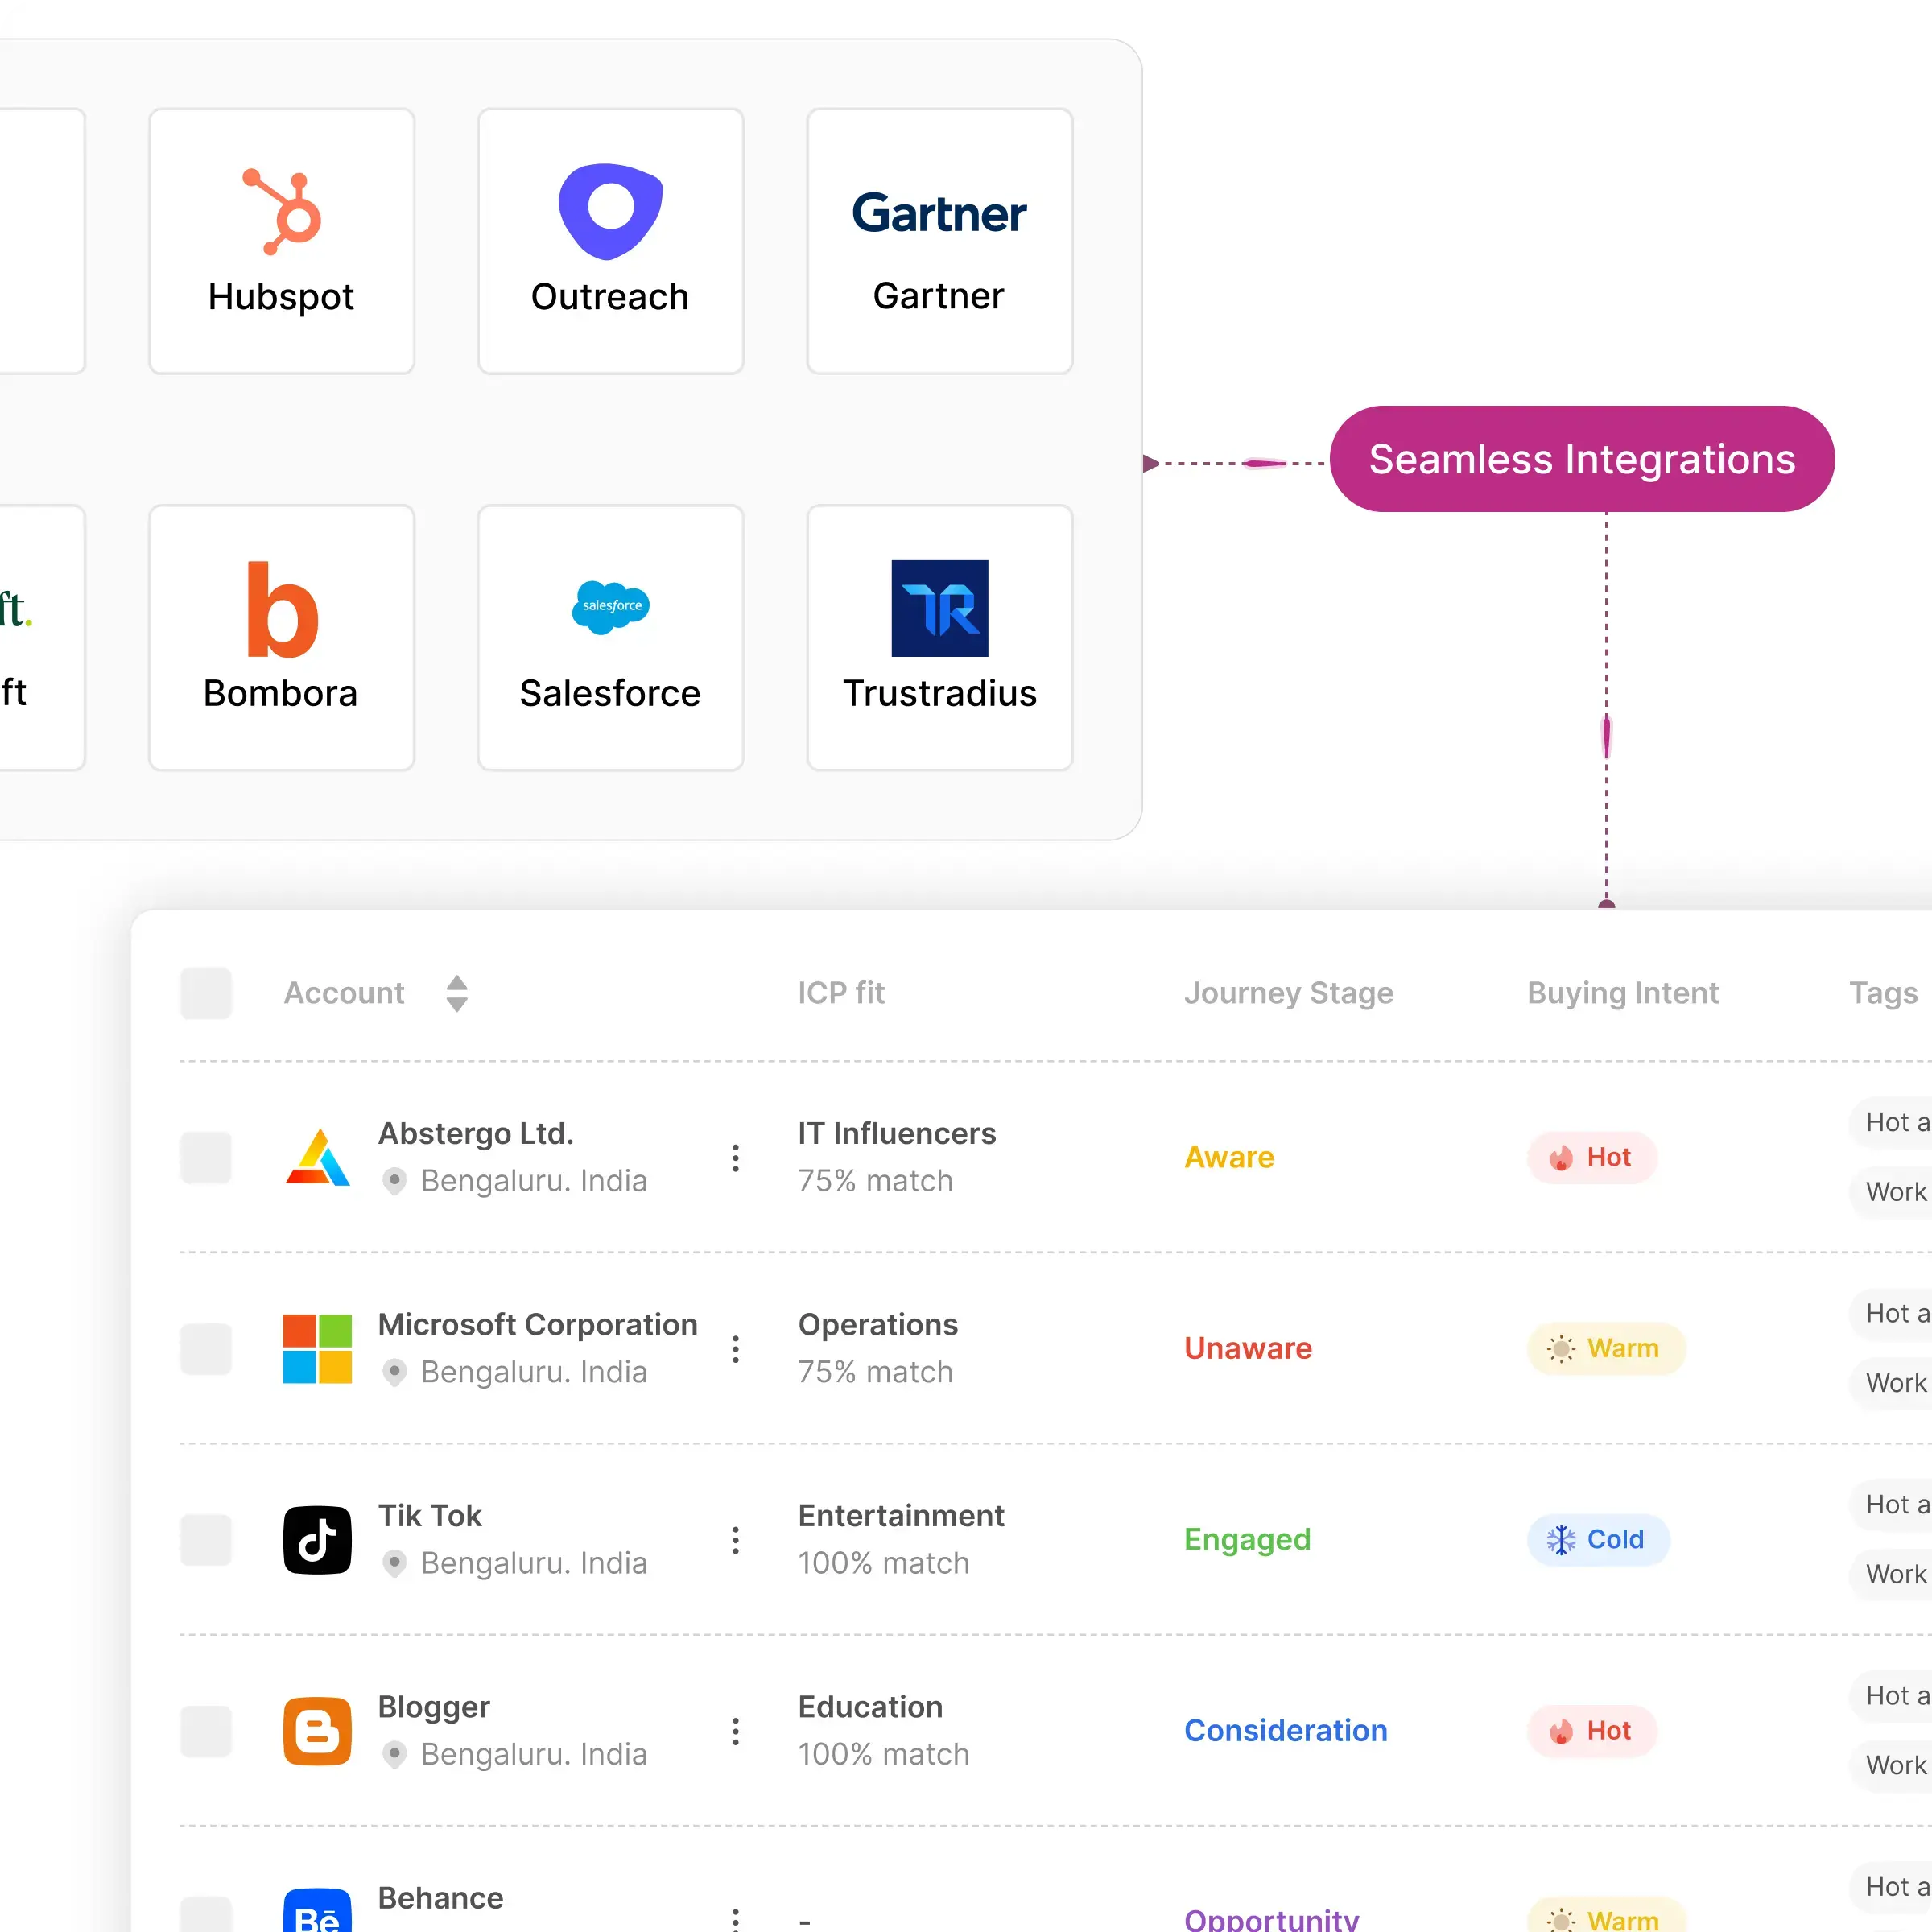The image size is (1932, 1932).
Task: Click the Abstergo Ltd. triangle logo
Action: coord(317,1157)
